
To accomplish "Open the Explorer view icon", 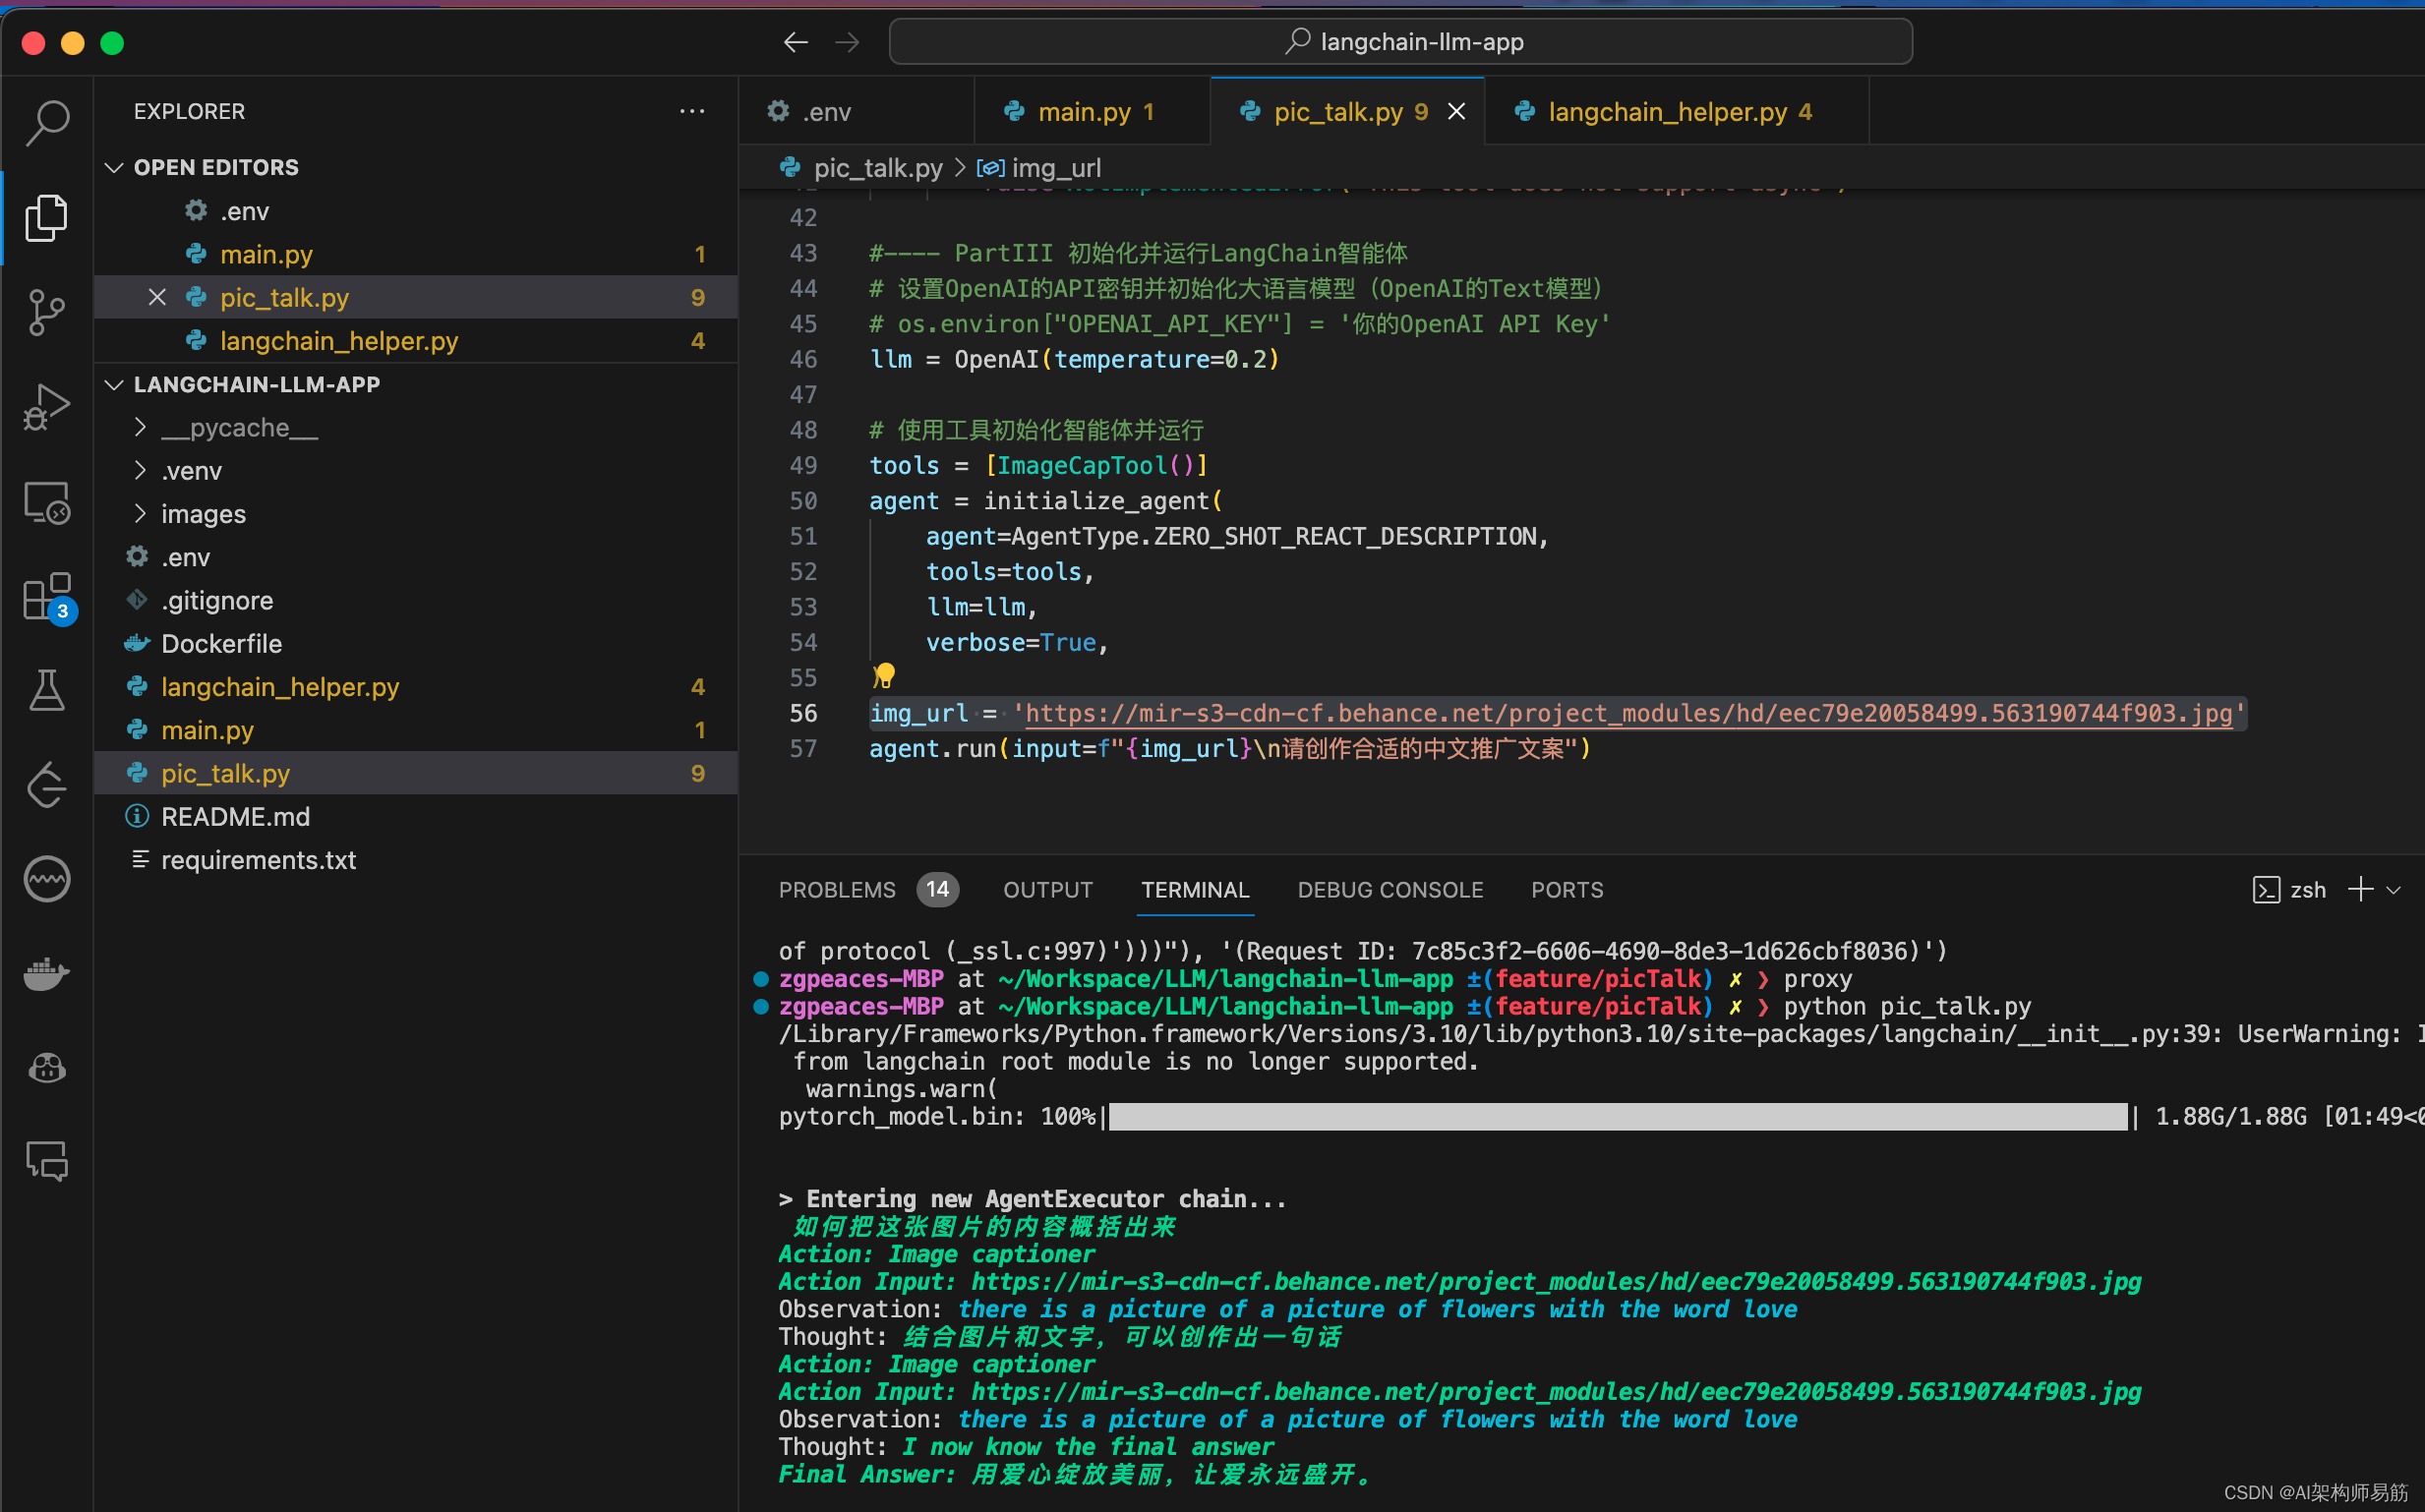I will [x=47, y=217].
